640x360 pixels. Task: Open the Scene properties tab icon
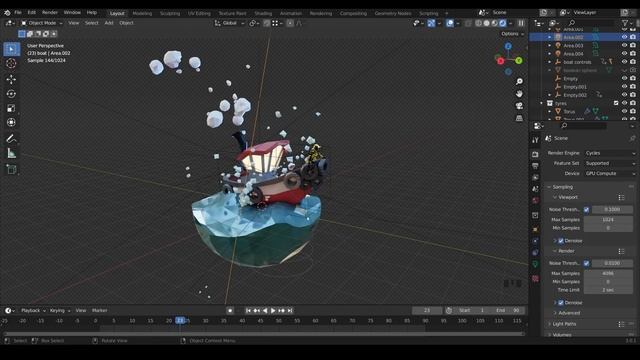(536, 189)
